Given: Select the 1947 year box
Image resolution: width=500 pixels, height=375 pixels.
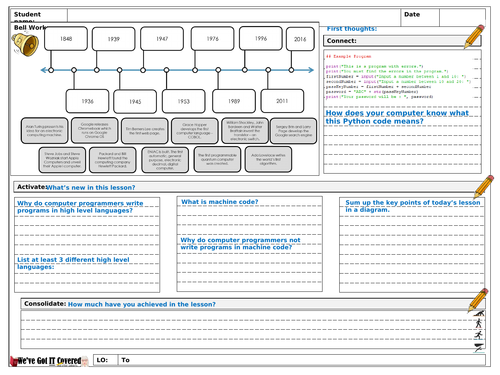Looking at the screenshot, I should [x=162, y=39].
